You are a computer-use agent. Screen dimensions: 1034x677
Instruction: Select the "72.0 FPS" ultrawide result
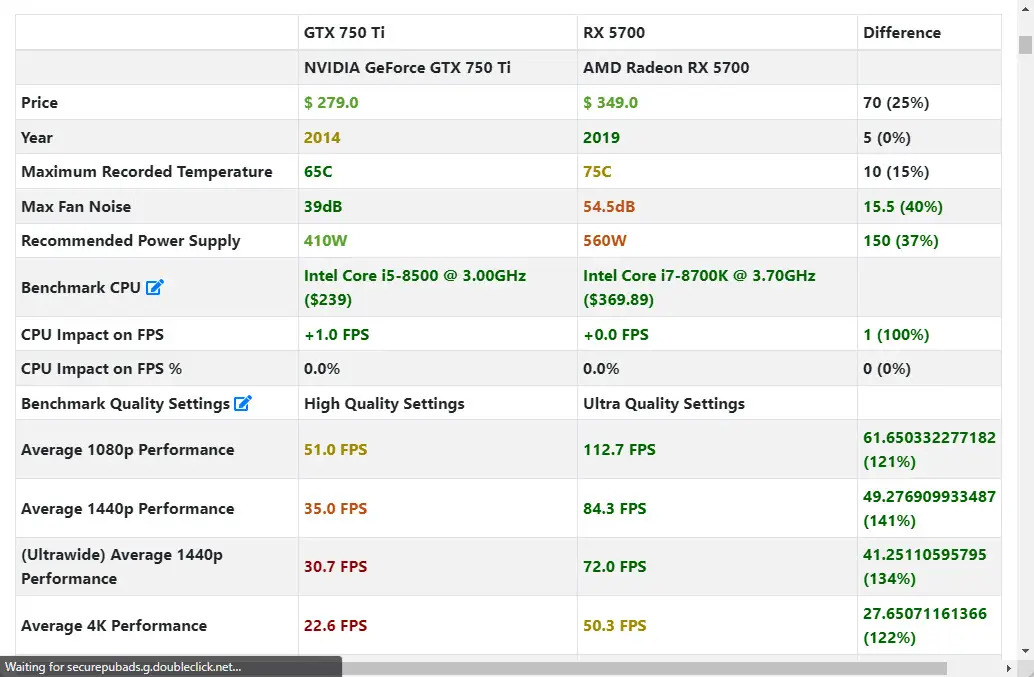point(615,566)
